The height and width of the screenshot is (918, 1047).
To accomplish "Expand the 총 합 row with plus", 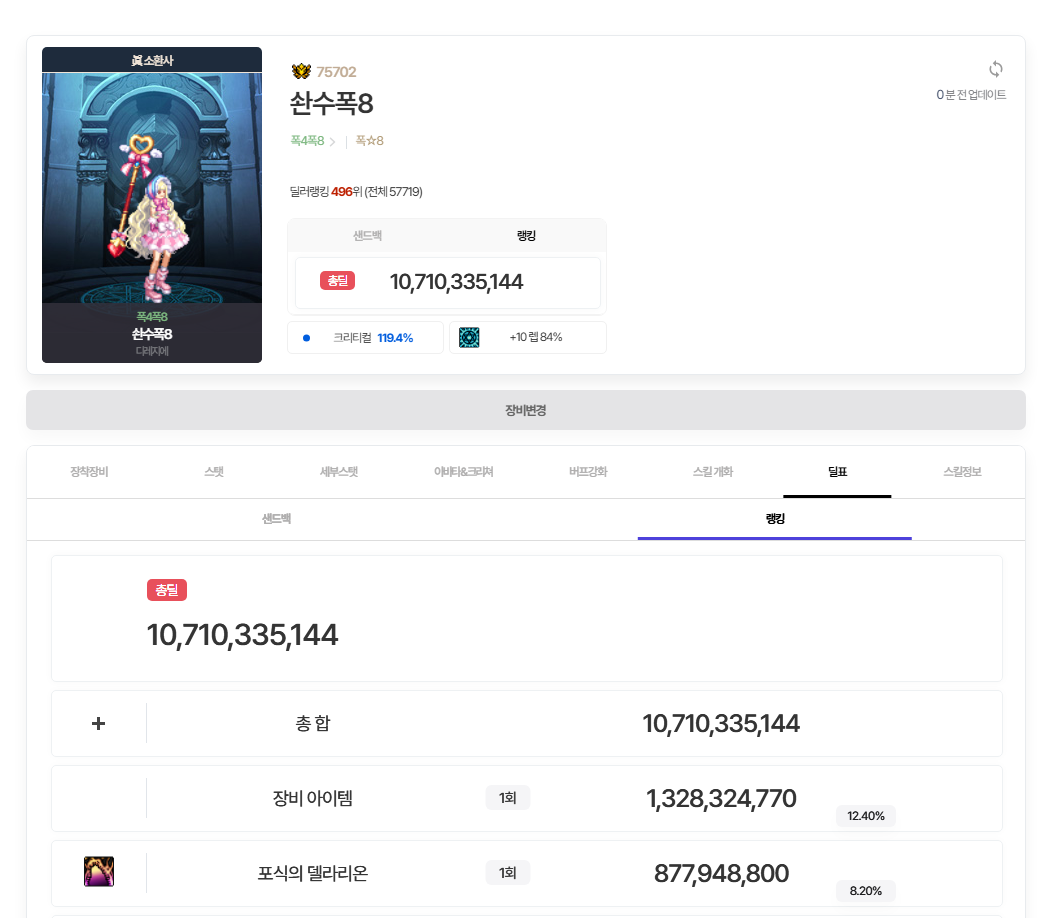I will click(98, 723).
